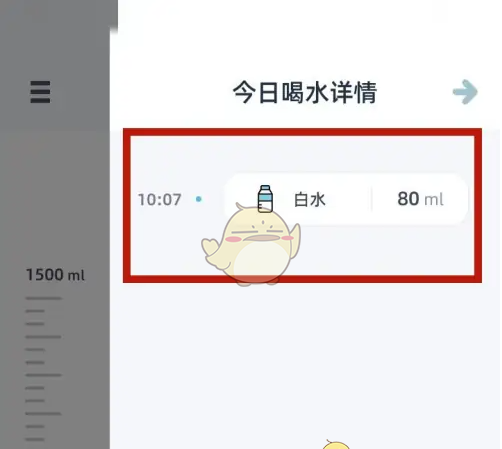Click the white drink record card

[x=347, y=199]
